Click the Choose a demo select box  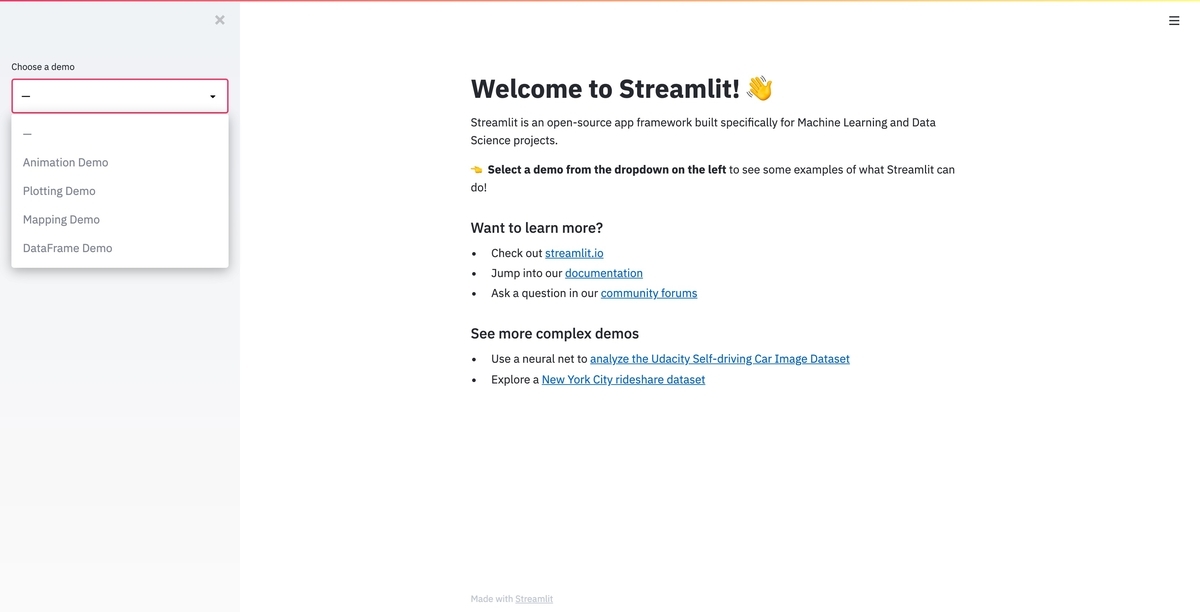pyautogui.click(x=120, y=96)
